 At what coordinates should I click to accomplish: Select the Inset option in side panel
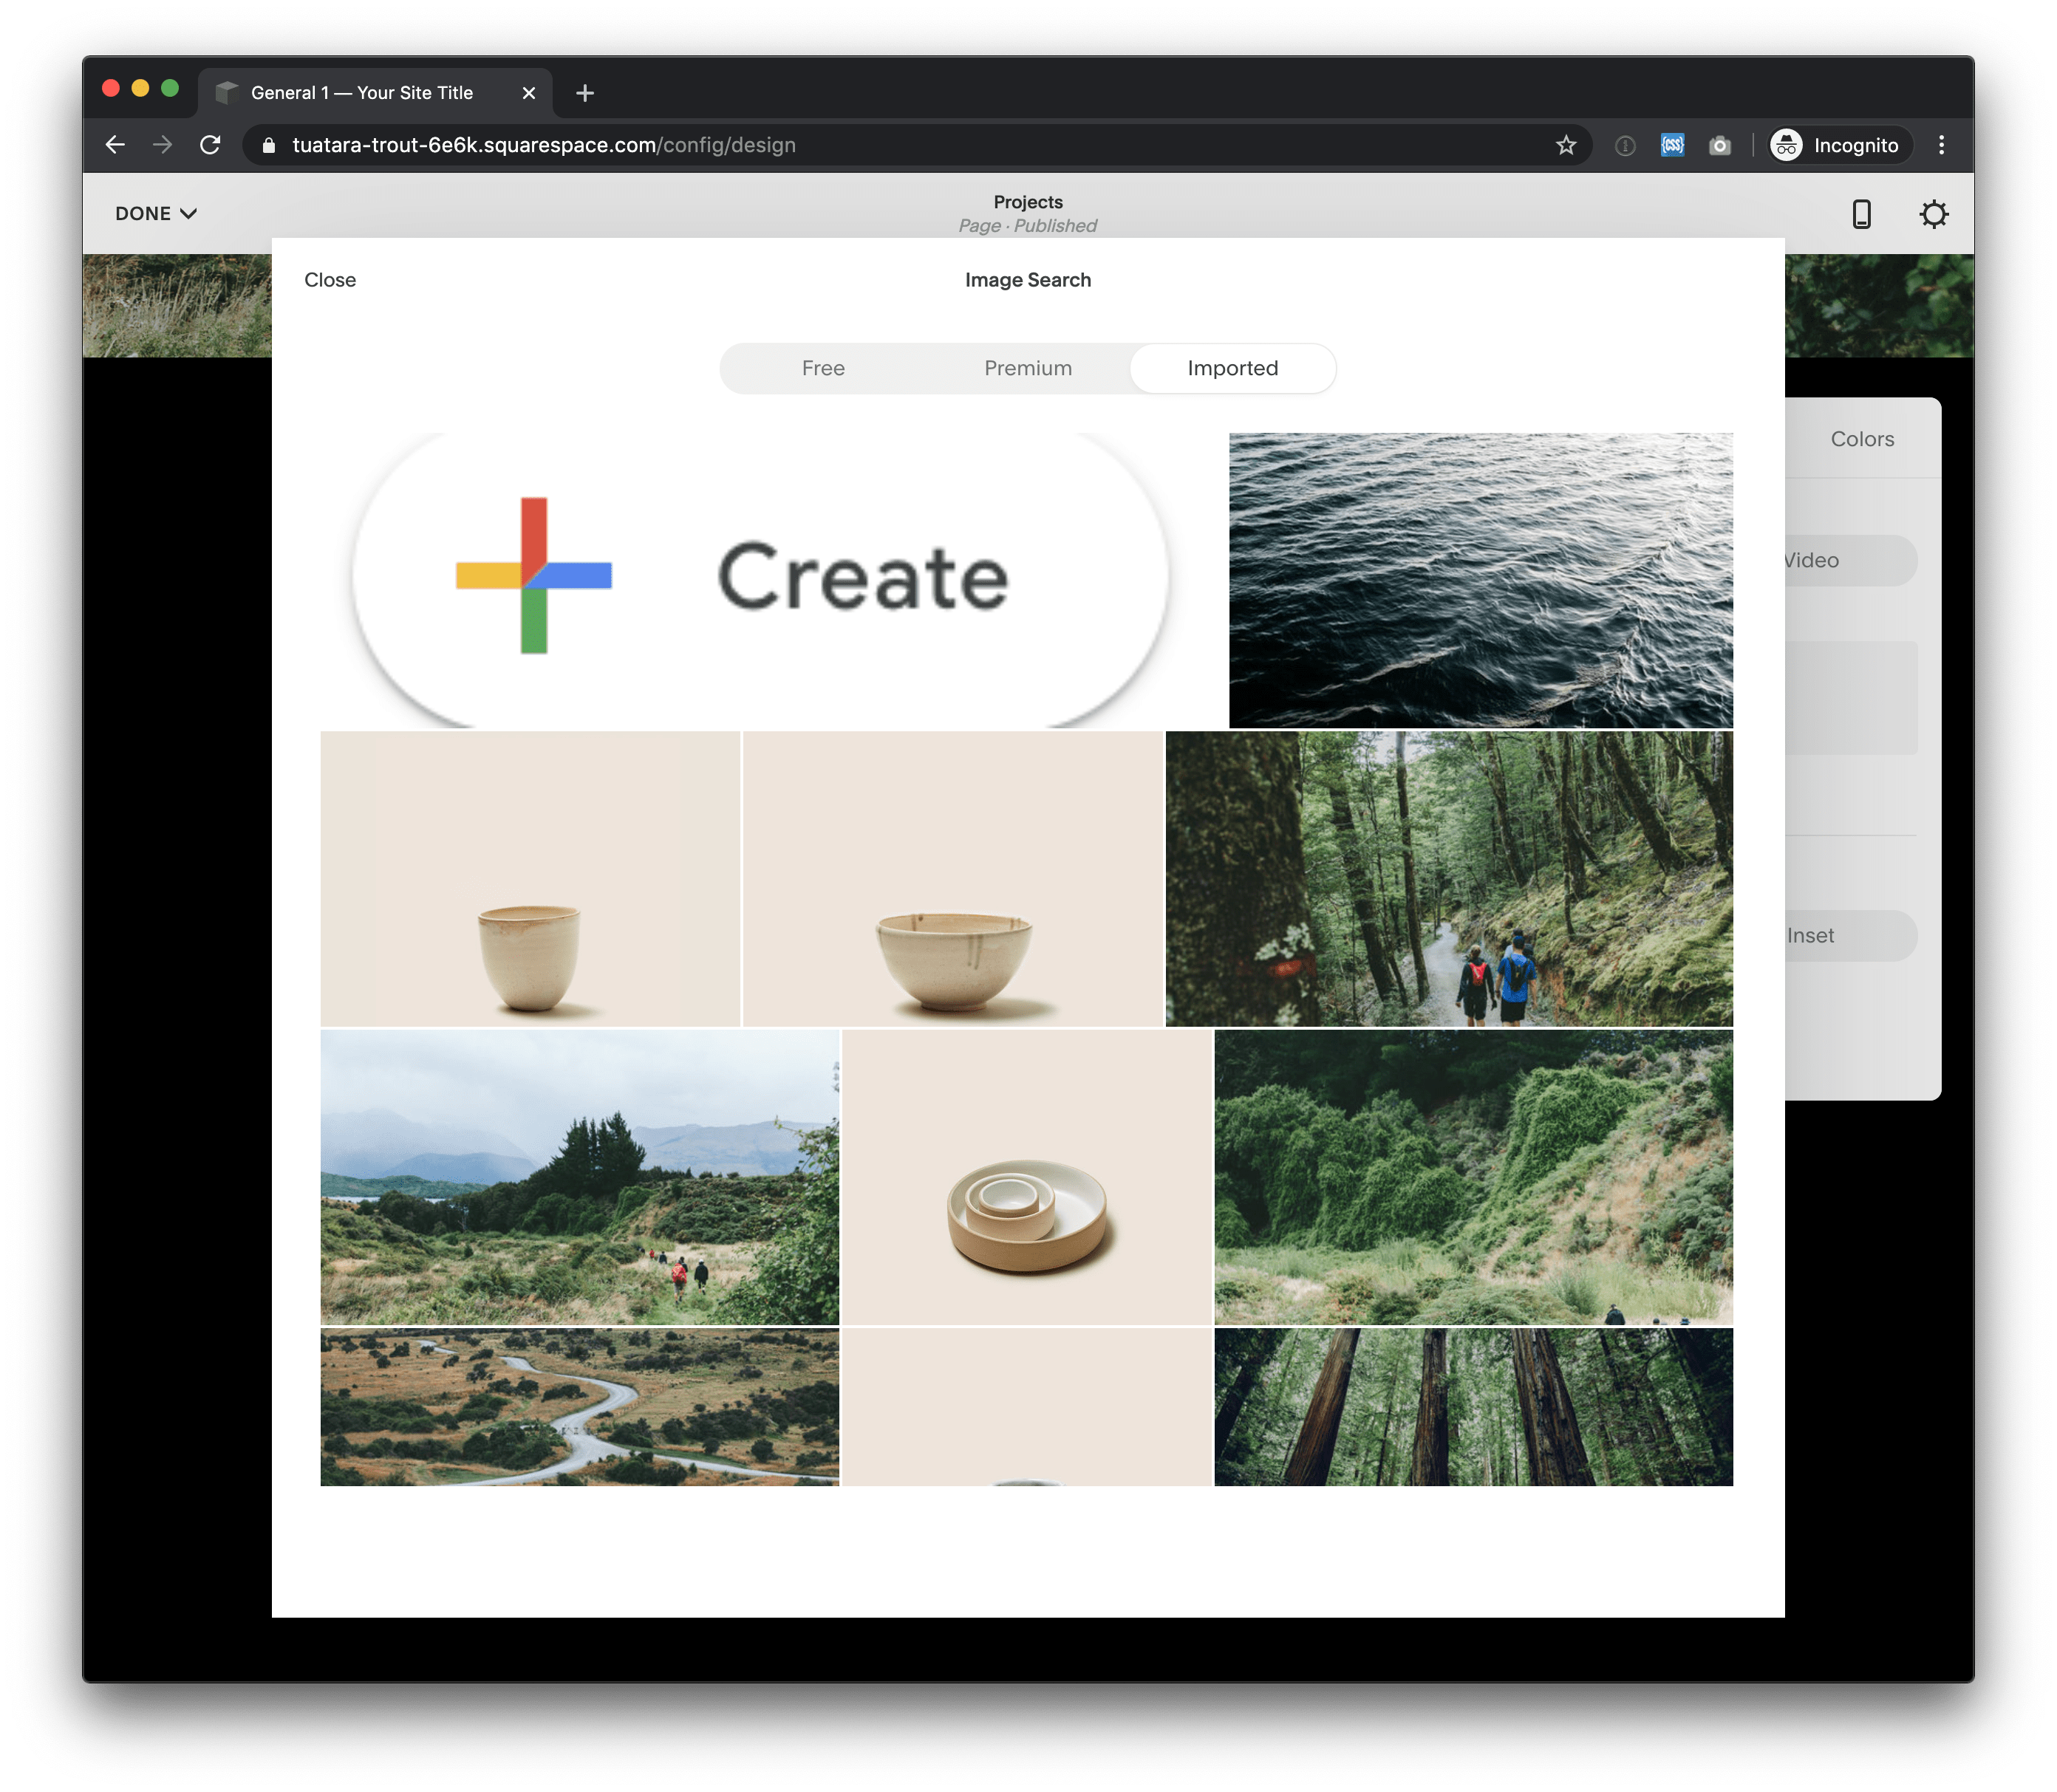[1850, 935]
